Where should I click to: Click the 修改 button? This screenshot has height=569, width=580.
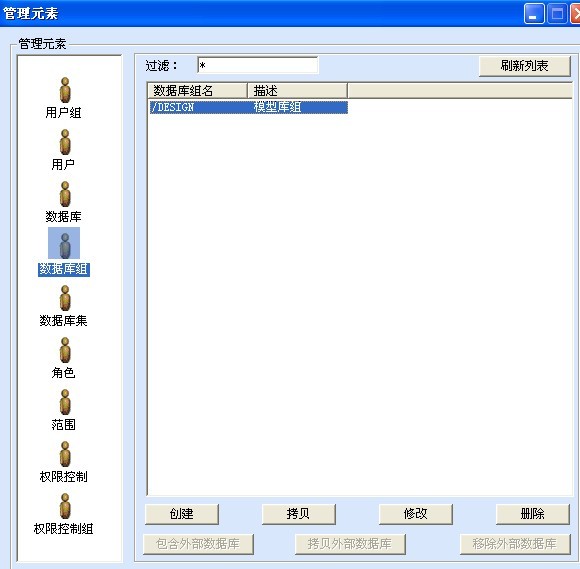tap(415, 514)
